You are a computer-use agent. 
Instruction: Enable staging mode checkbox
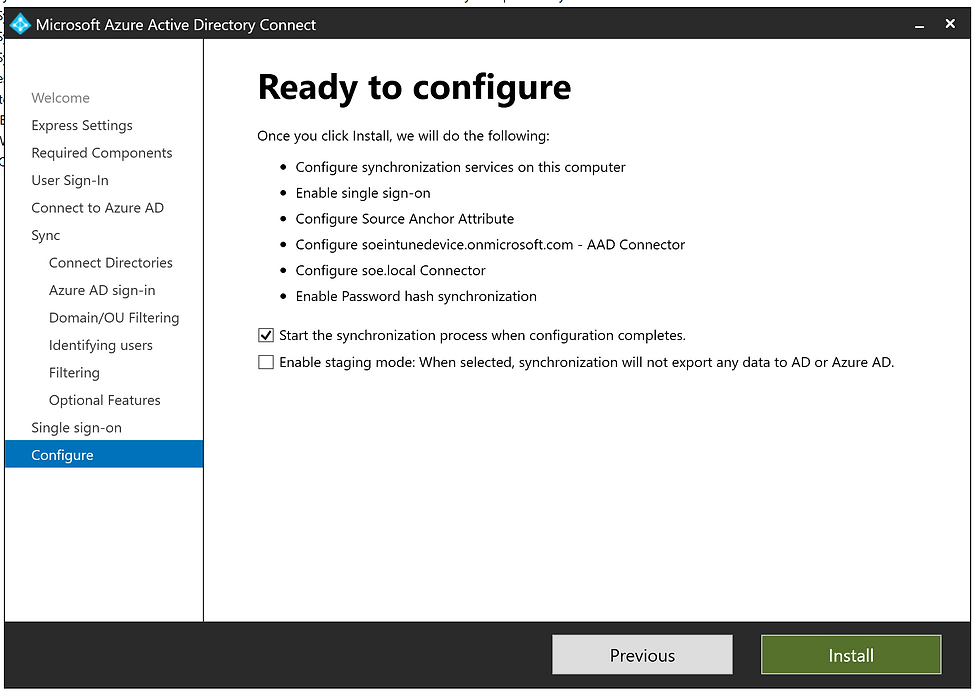coord(266,362)
